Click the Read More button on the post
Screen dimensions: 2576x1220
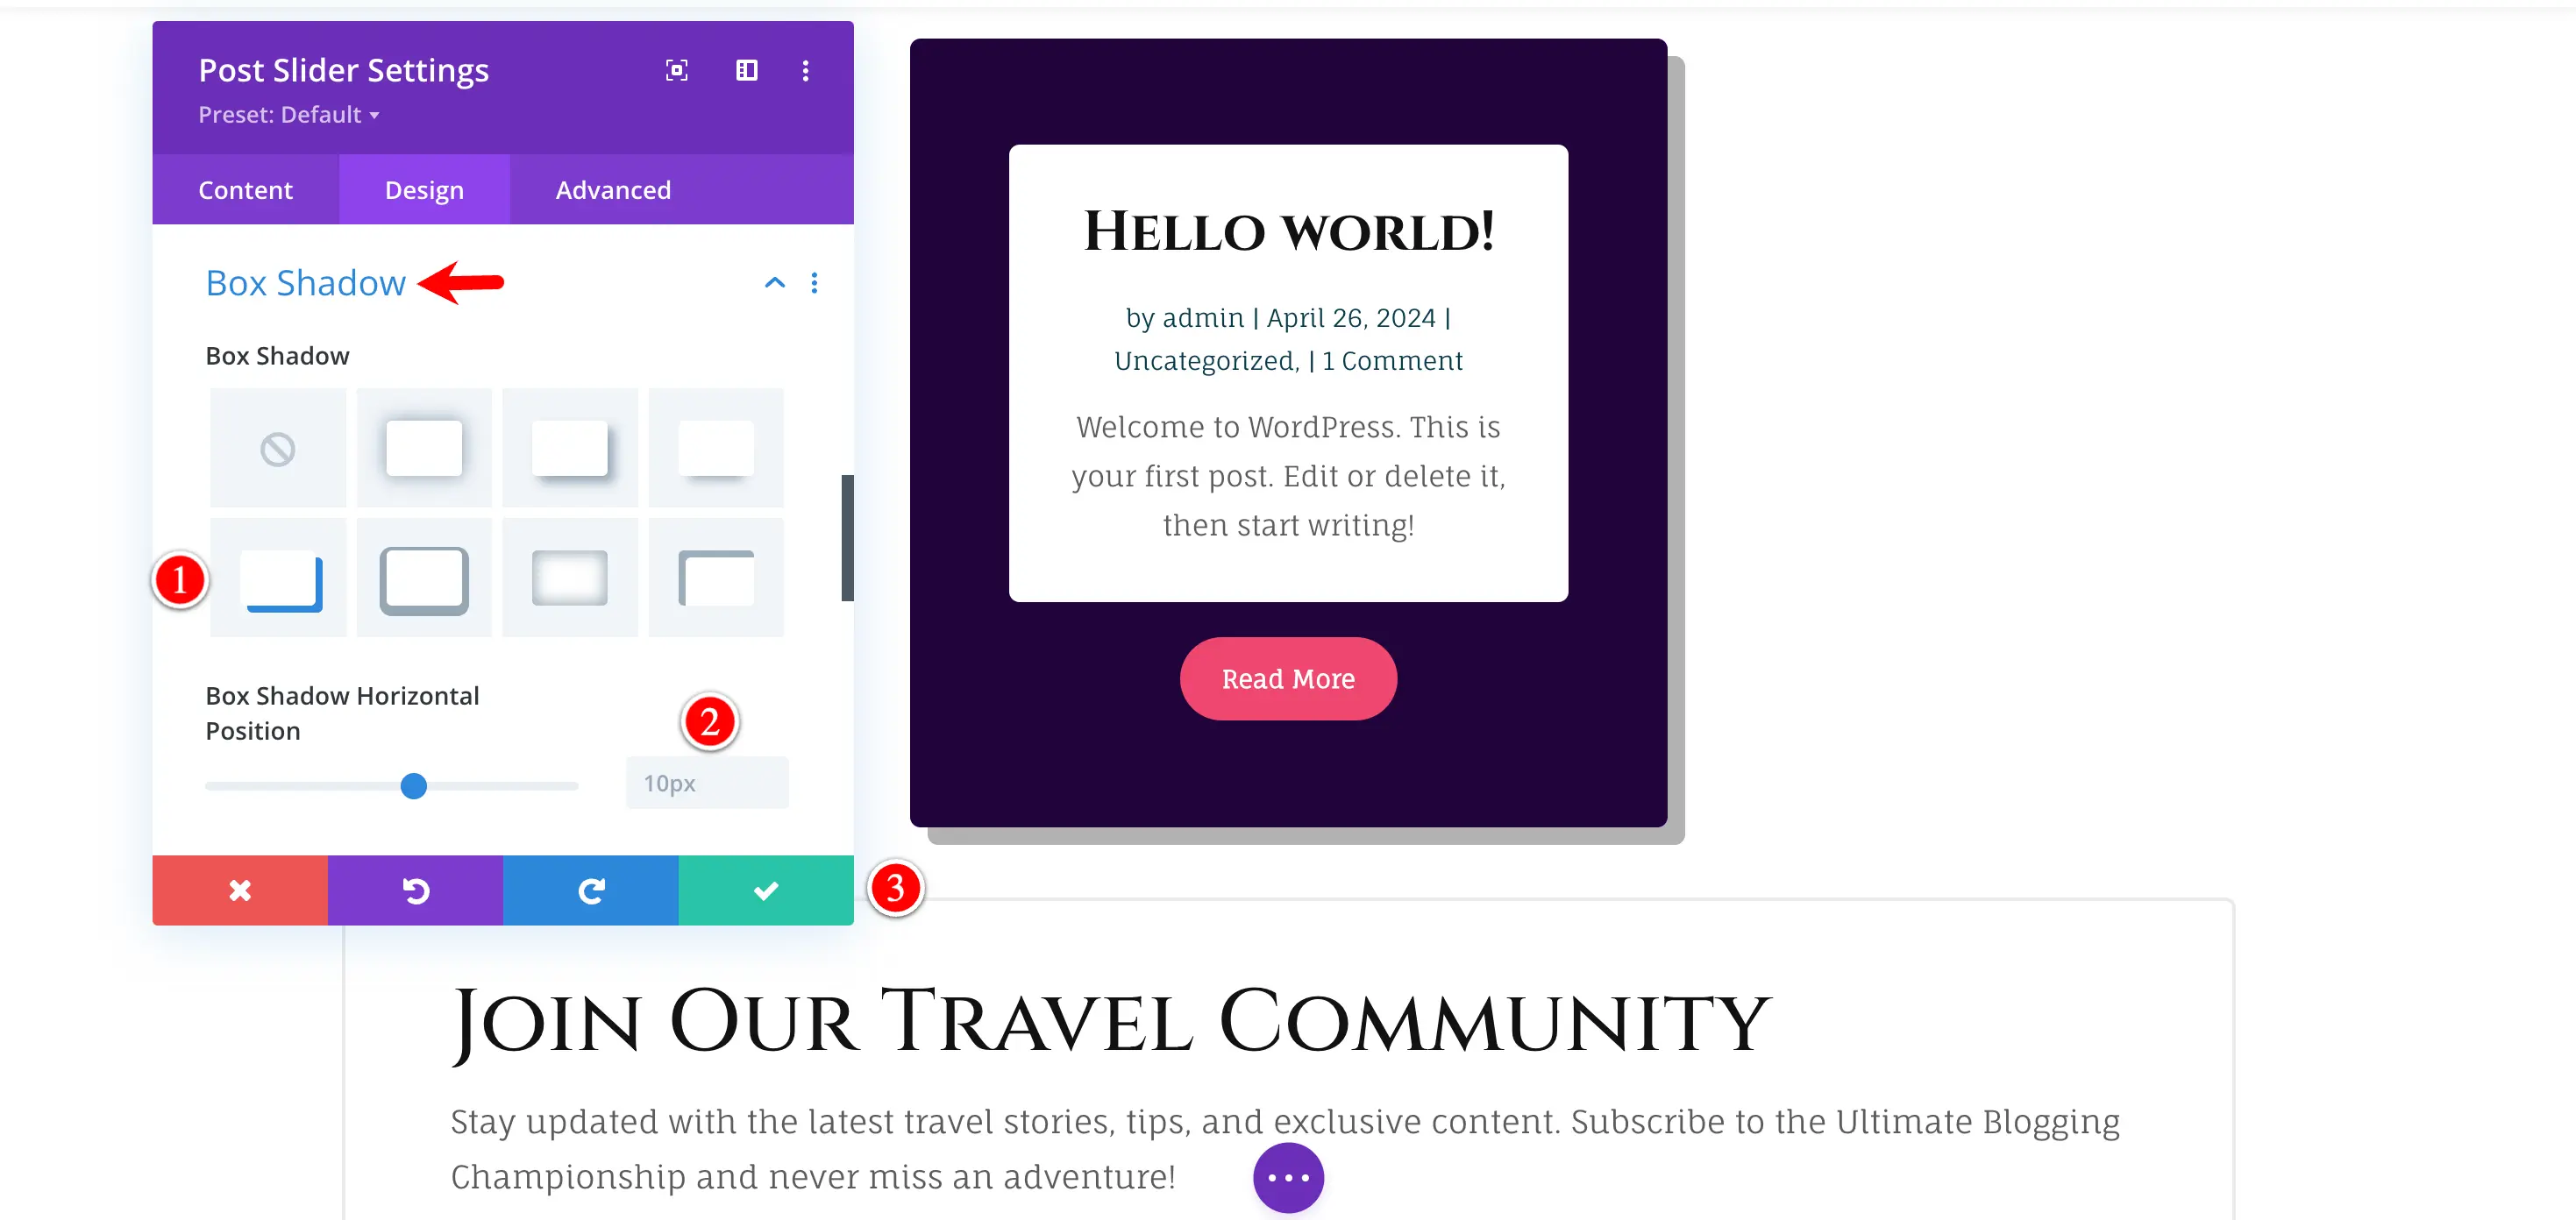tap(1288, 678)
